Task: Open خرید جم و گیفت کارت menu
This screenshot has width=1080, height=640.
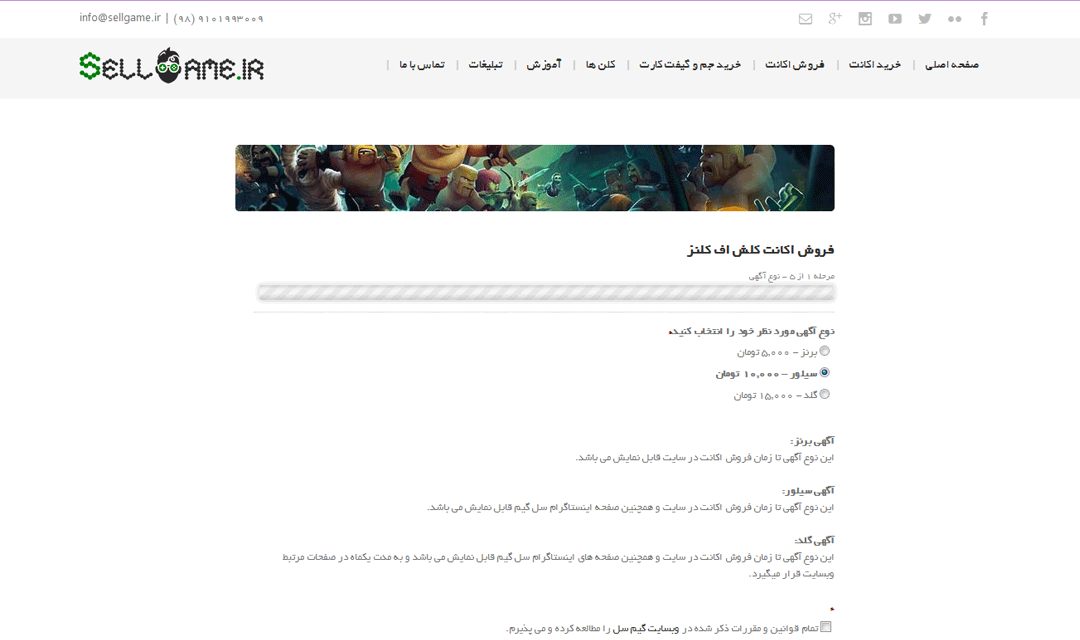Action: (x=690, y=65)
